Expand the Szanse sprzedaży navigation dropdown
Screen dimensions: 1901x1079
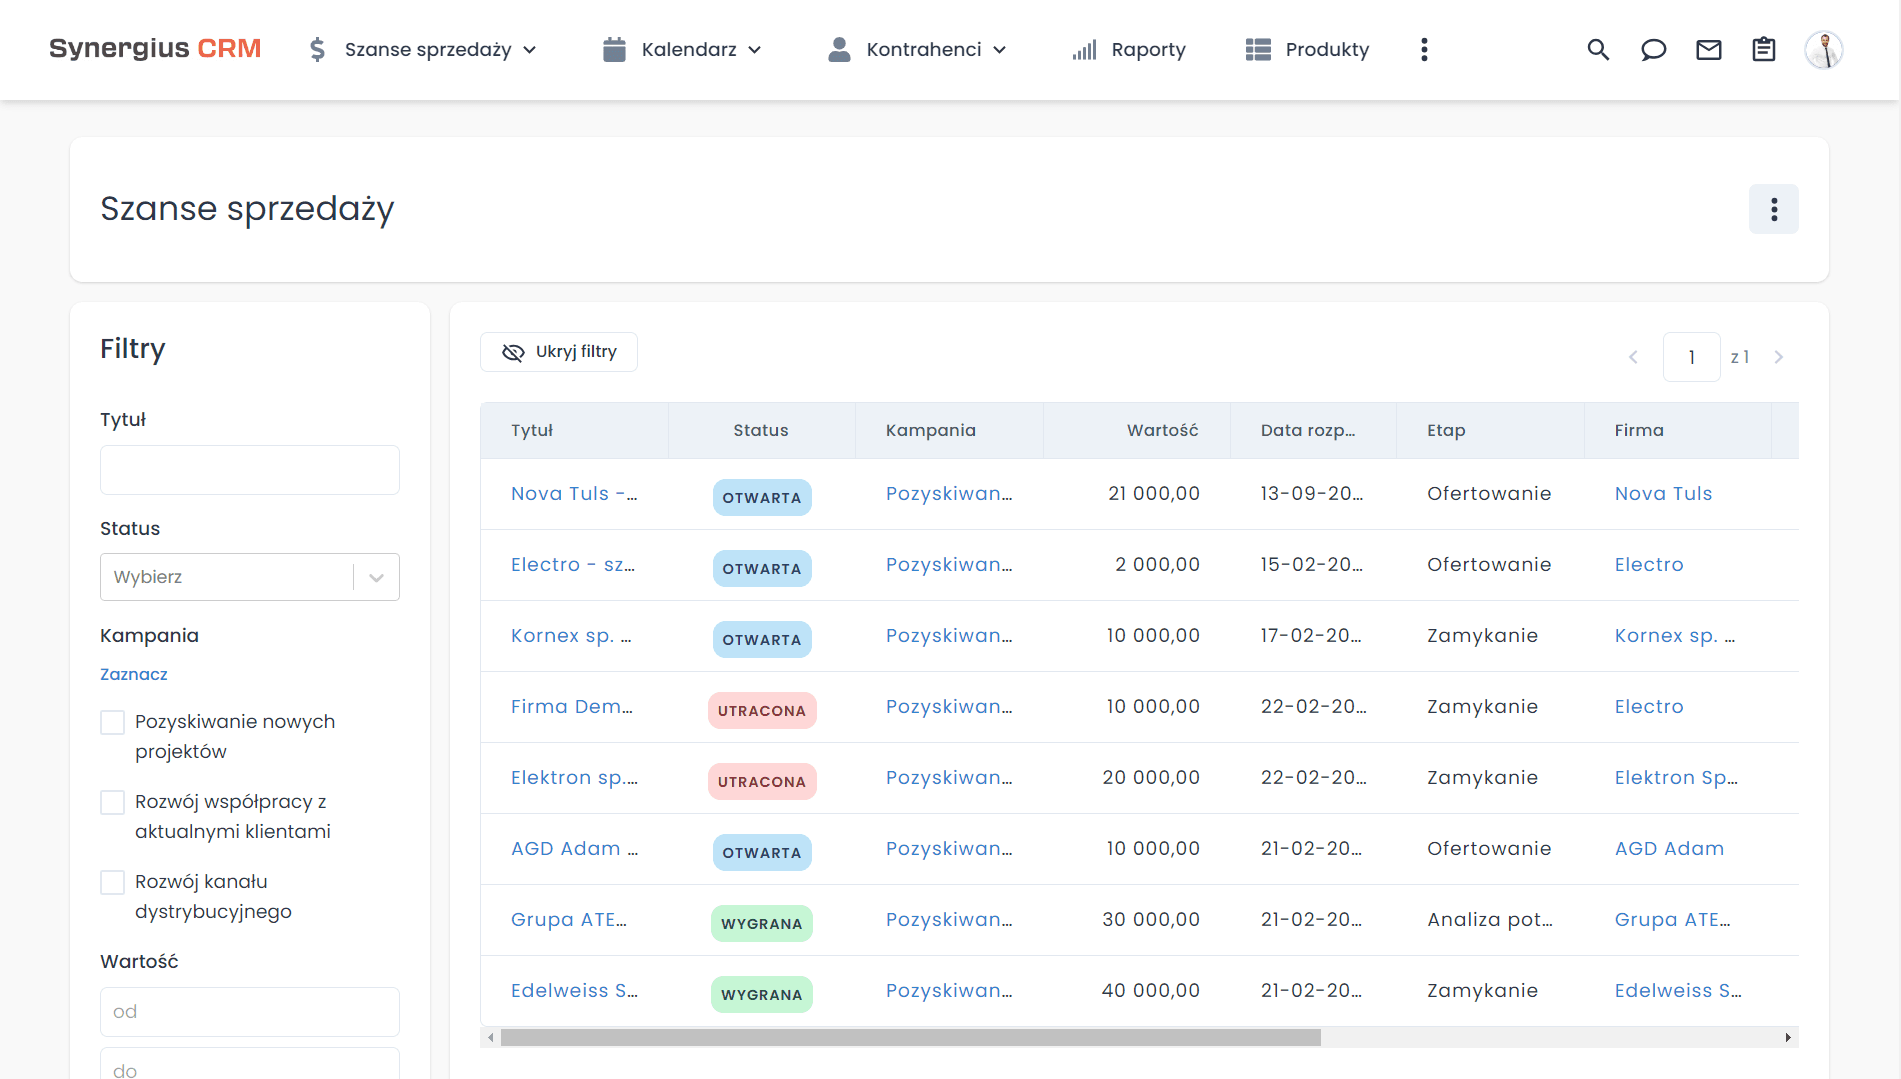(531, 49)
